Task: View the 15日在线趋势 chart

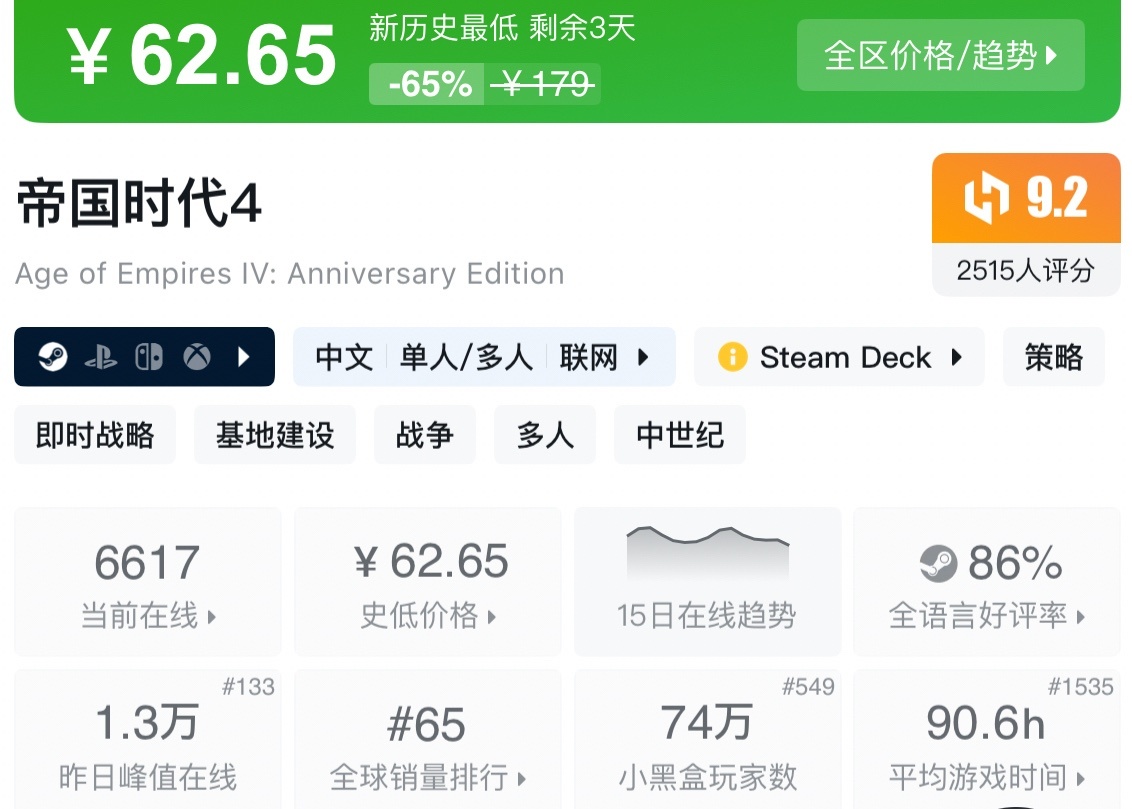Action: [707, 582]
